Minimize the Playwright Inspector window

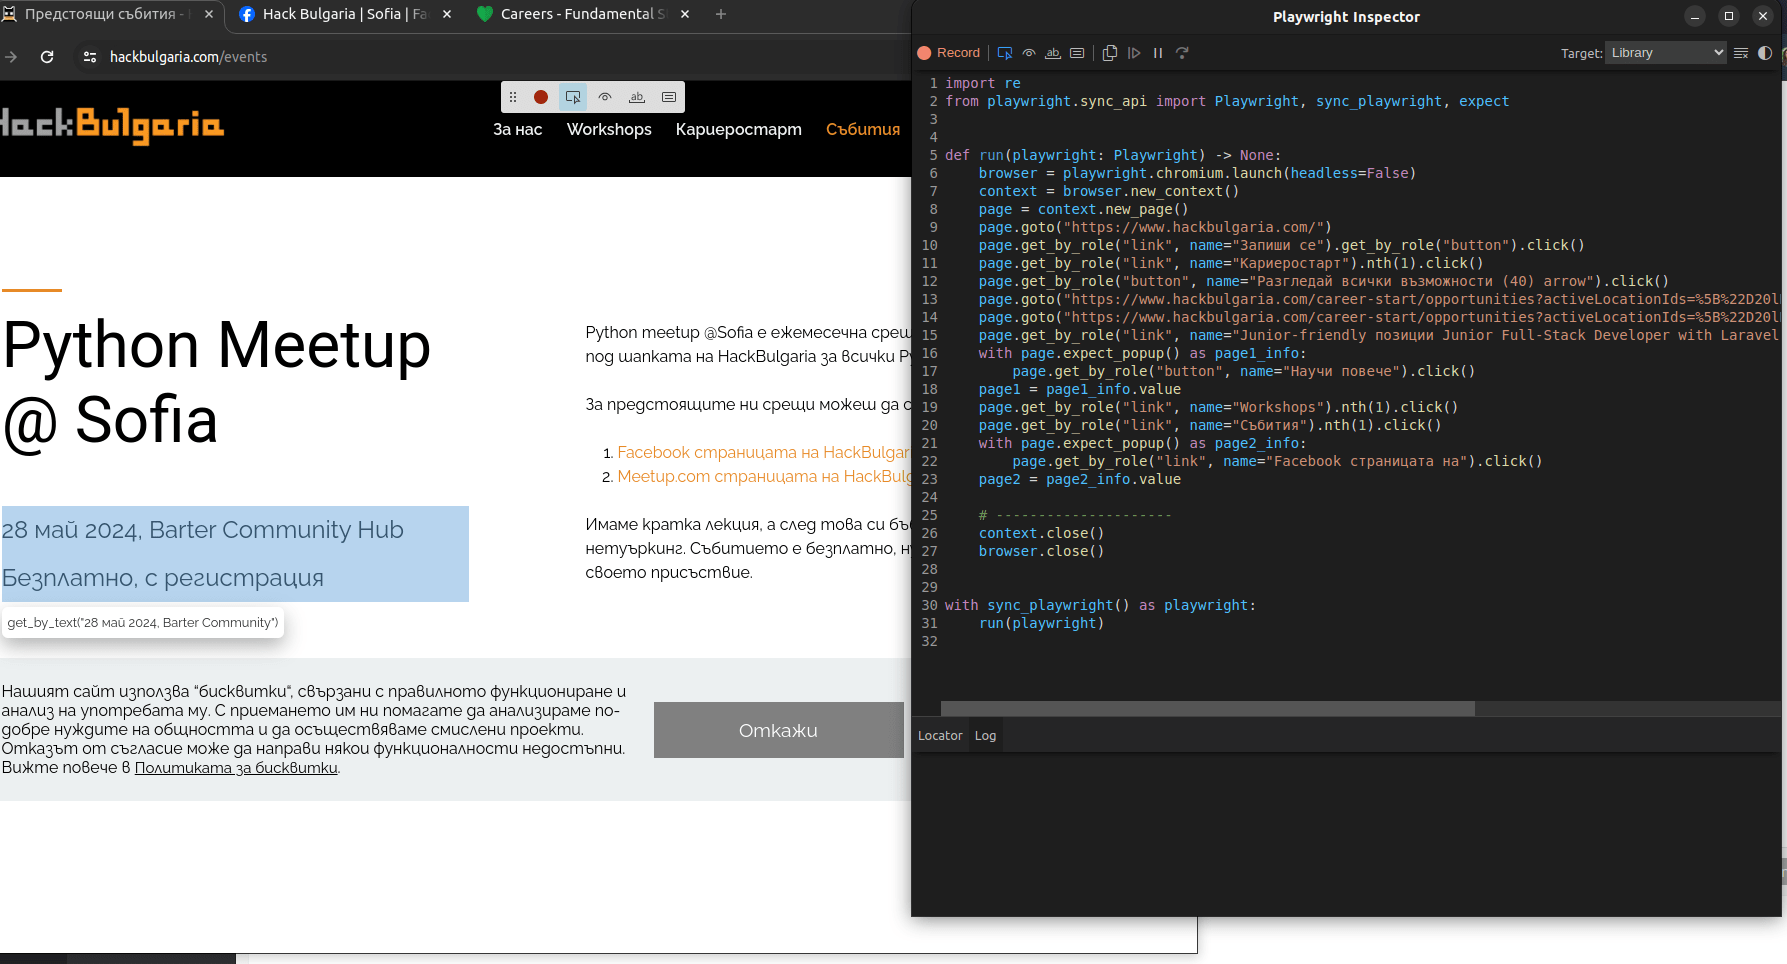click(1695, 16)
